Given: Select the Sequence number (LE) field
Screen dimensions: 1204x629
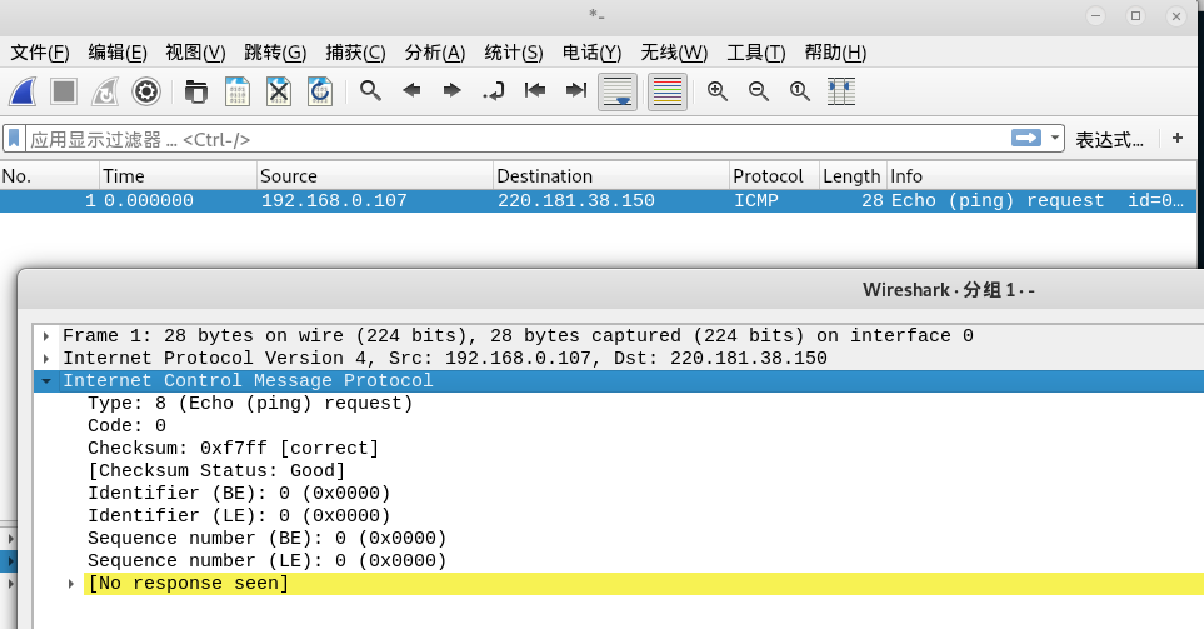Looking at the screenshot, I should coord(267,560).
